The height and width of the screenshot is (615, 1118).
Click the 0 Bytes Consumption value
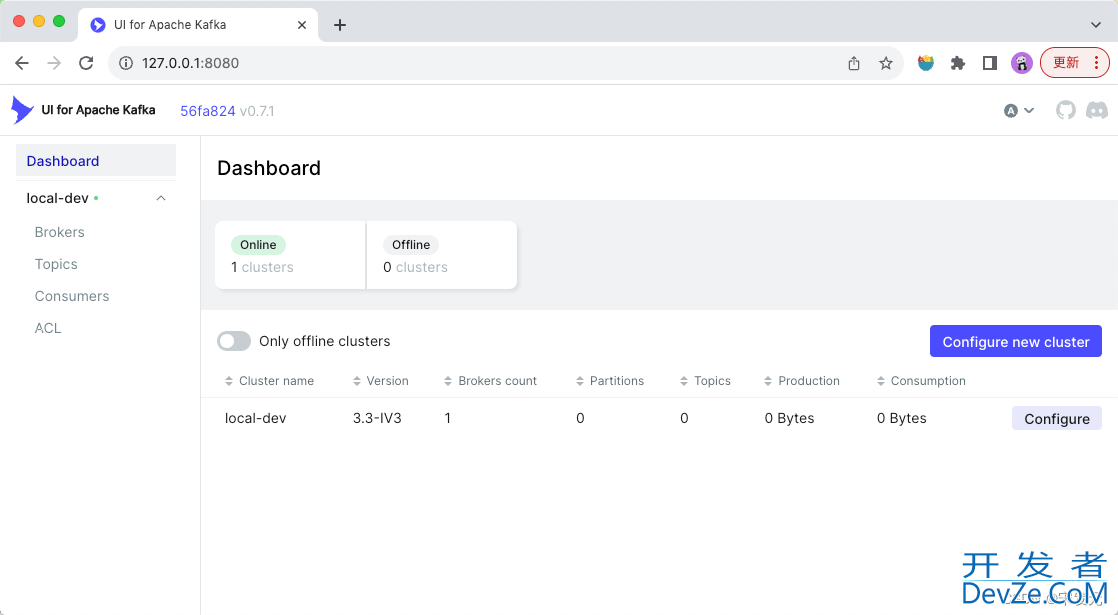(901, 418)
